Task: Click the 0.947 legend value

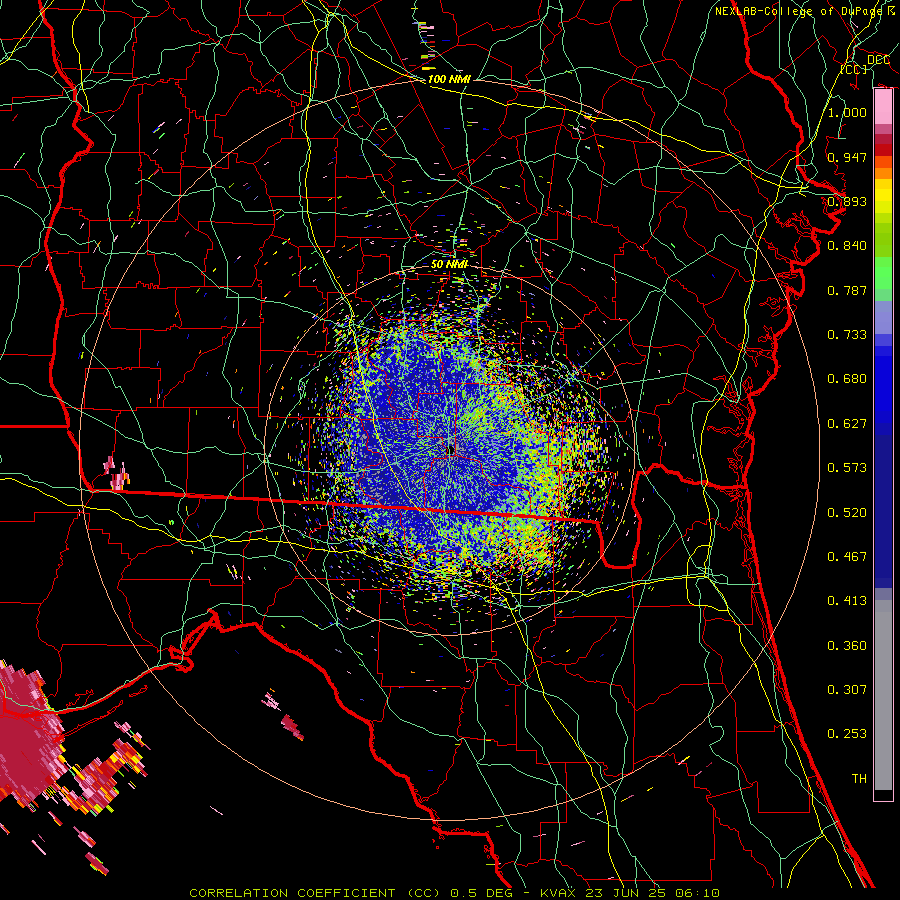Action: click(x=847, y=157)
